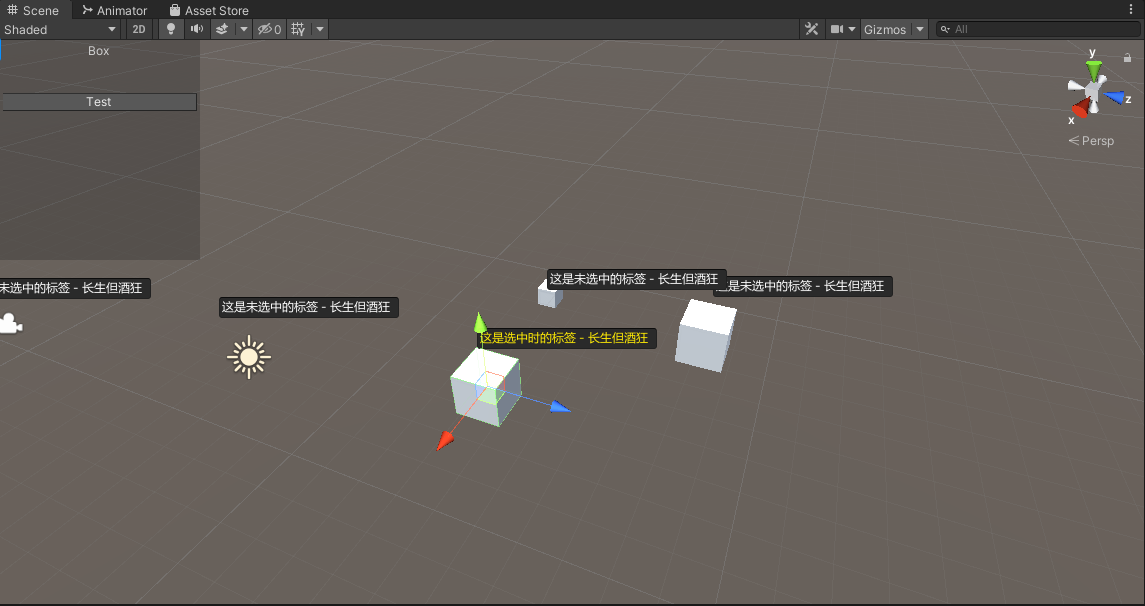1145x606 pixels.
Task: Click the red X move arrow handle
Action: (x=445, y=440)
